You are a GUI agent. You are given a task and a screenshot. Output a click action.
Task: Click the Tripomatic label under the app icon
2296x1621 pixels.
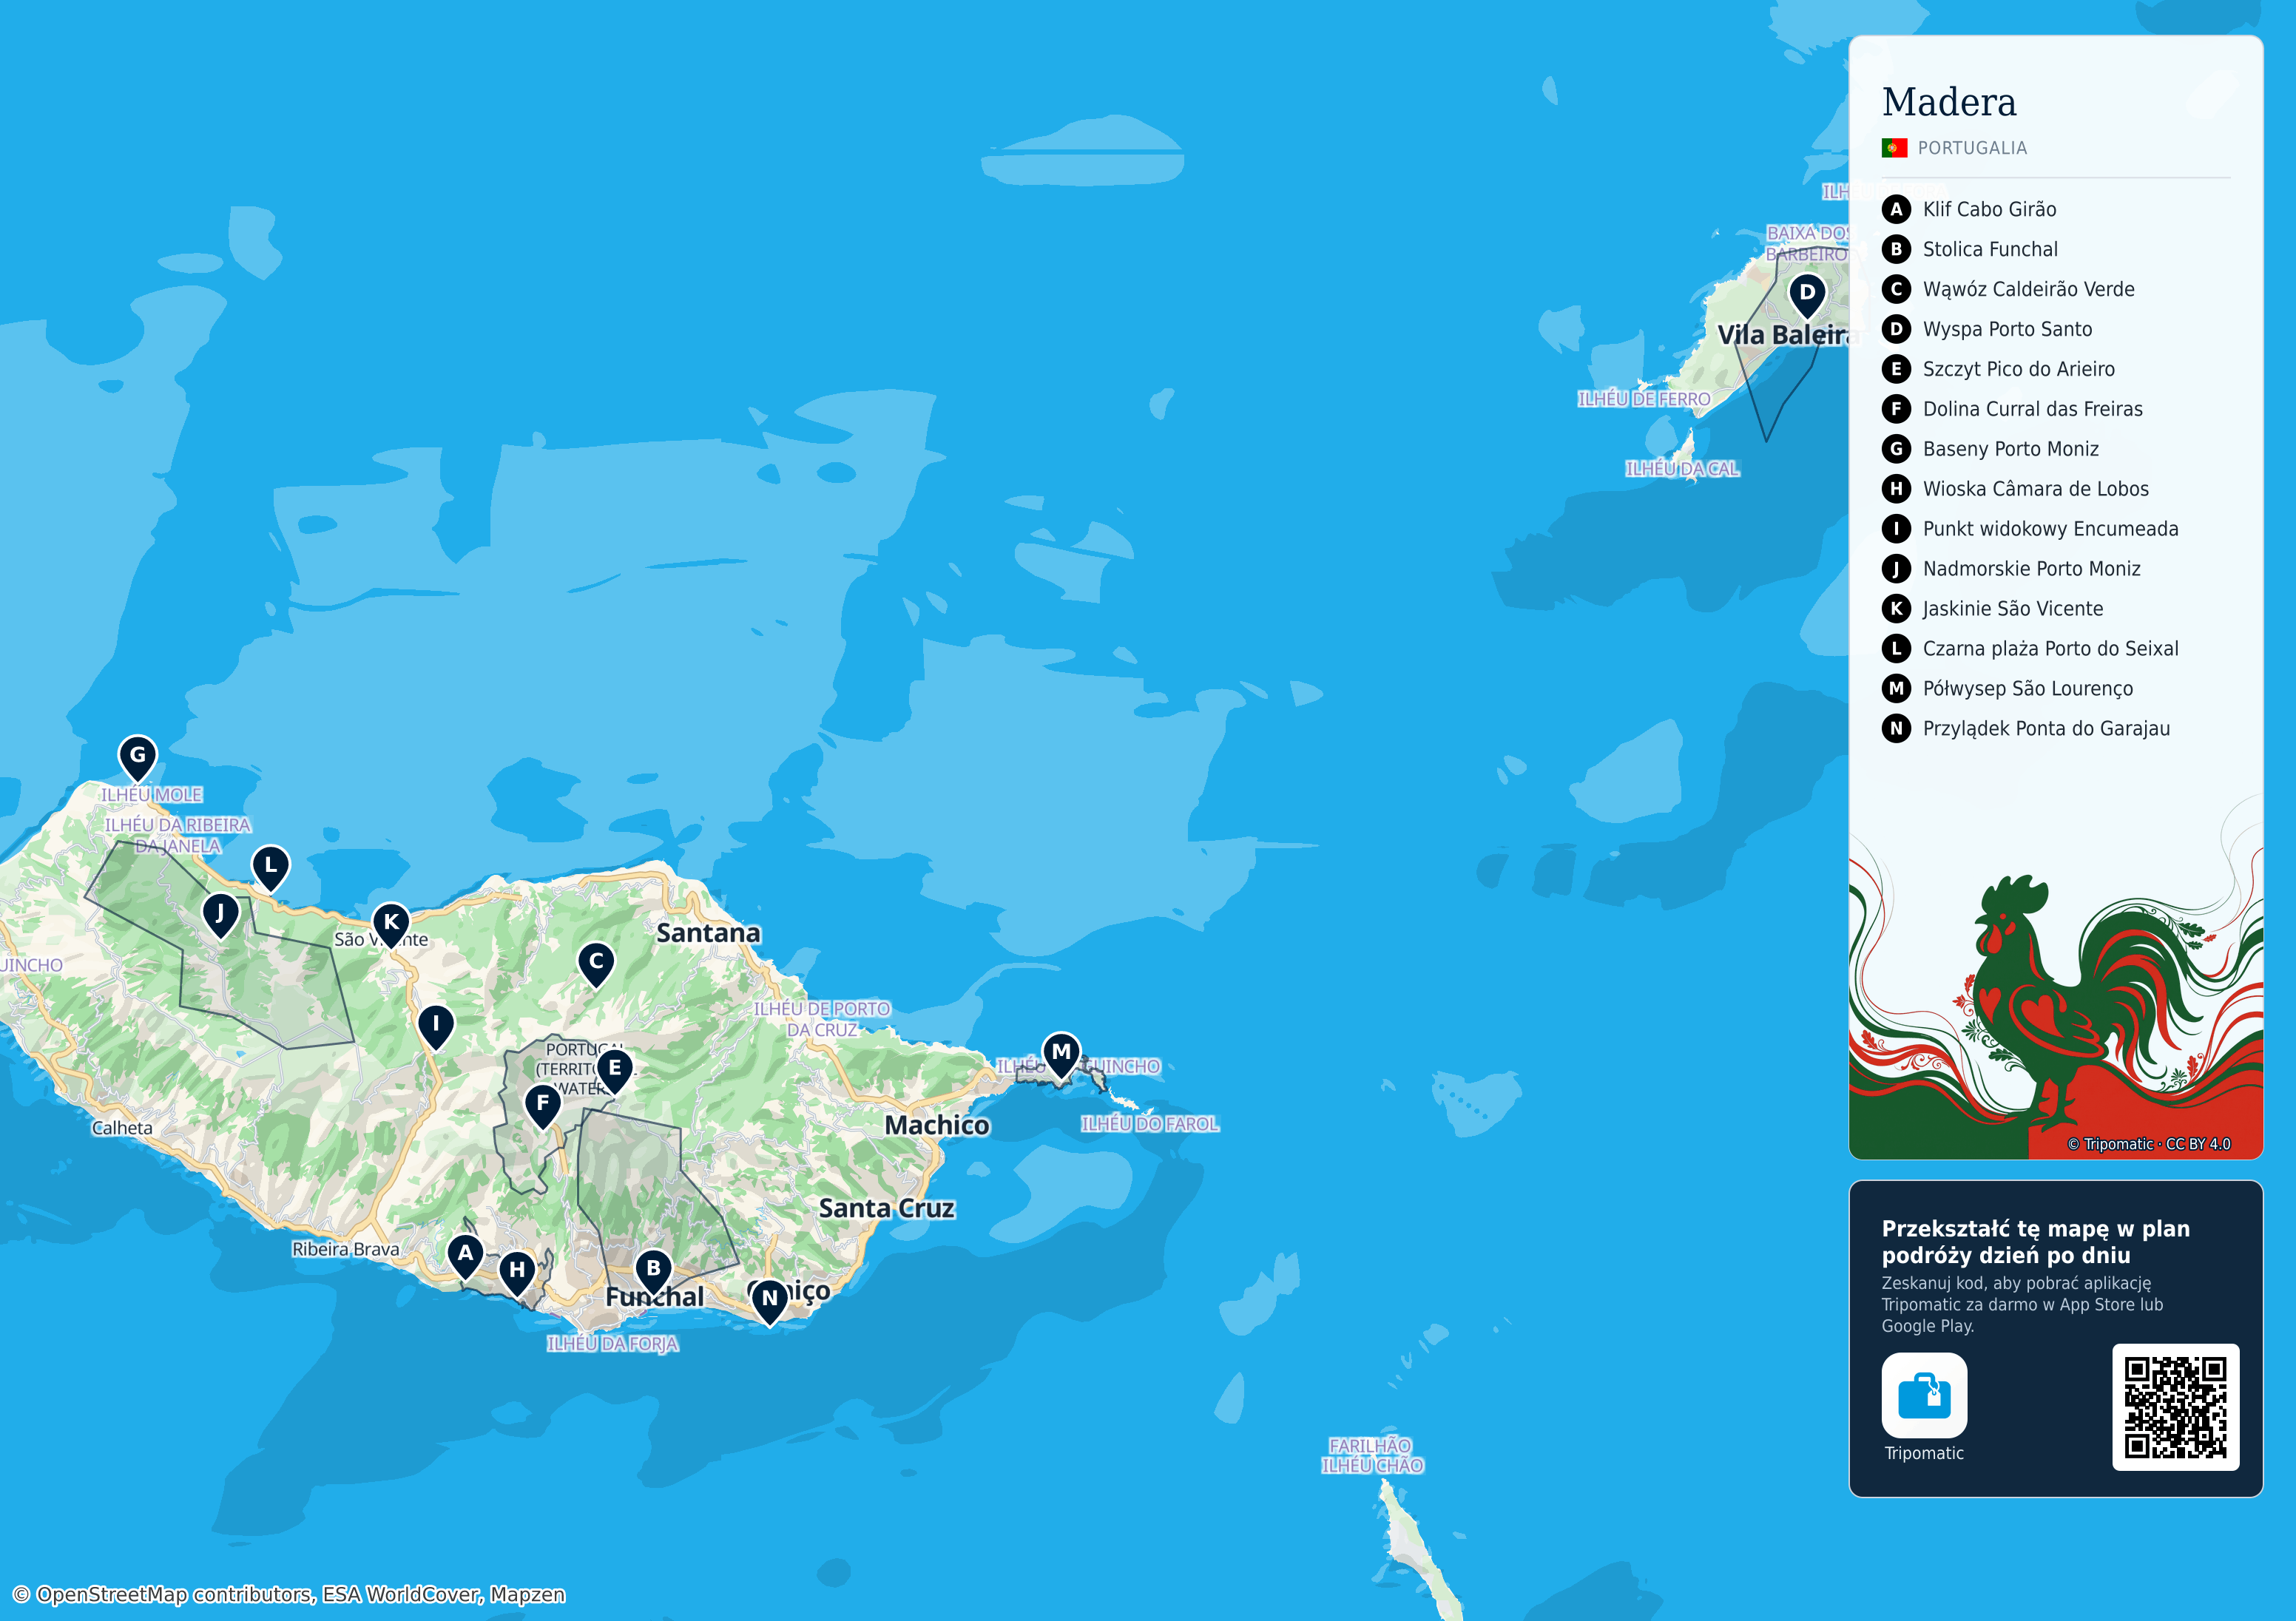[1924, 1453]
